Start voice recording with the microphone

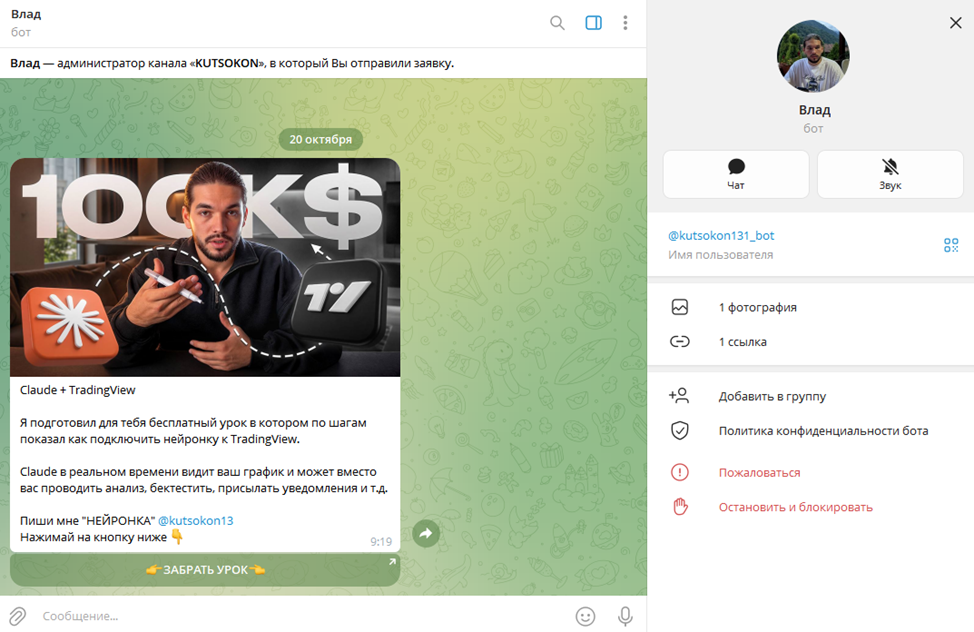click(x=625, y=616)
